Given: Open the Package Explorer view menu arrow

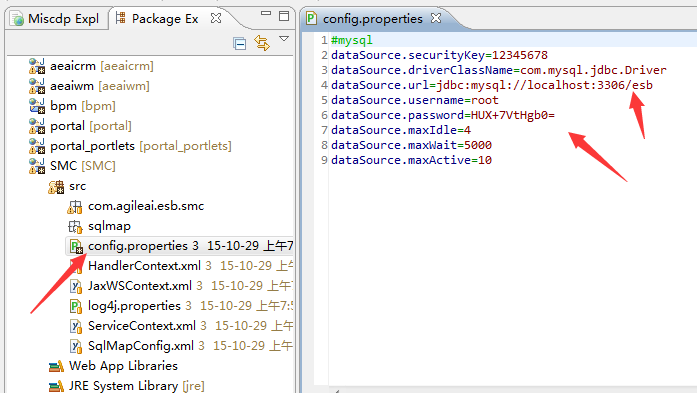Looking at the screenshot, I should (284, 39).
